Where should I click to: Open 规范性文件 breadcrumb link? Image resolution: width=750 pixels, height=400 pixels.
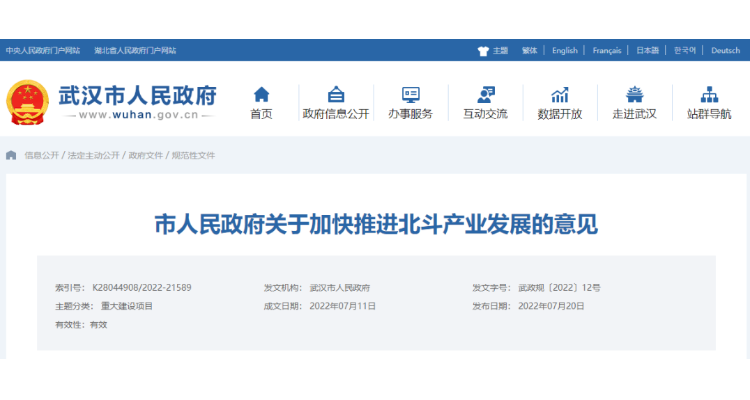tap(193, 156)
